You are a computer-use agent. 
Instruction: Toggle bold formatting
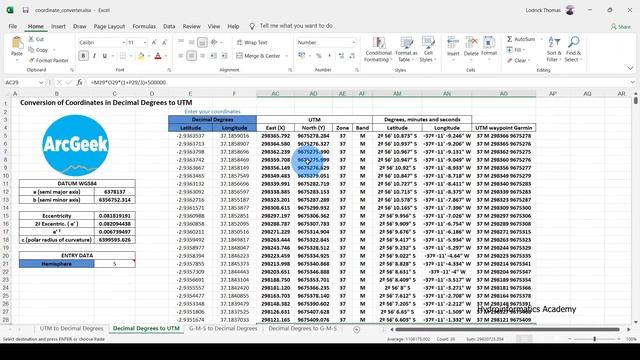point(83,56)
